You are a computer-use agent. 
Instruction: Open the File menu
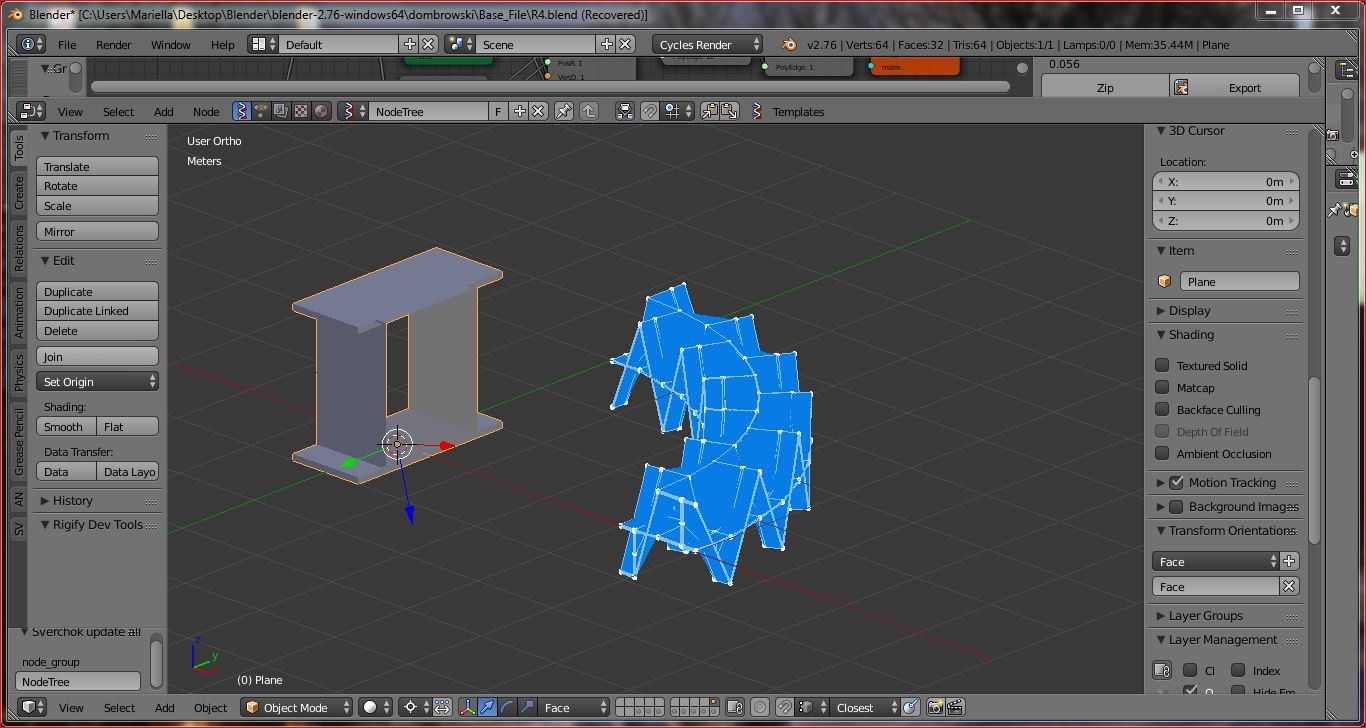click(x=67, y=44)
